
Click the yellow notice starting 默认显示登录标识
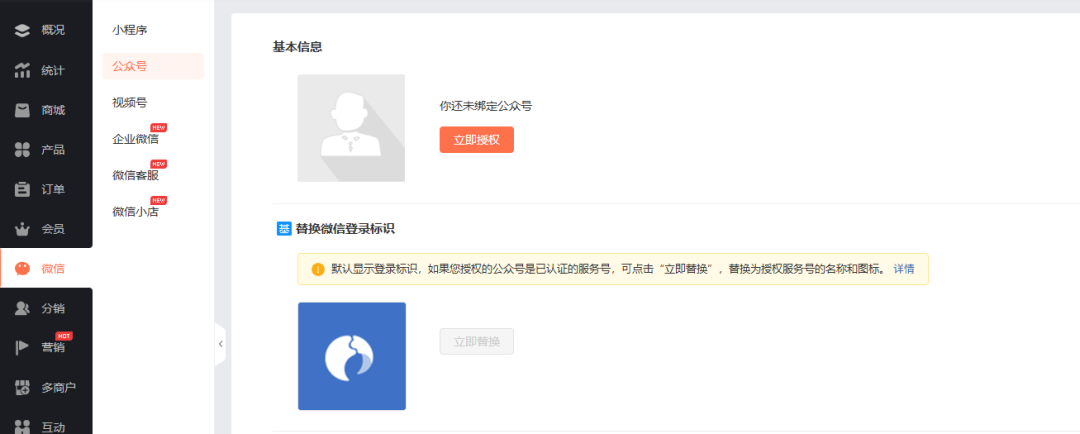coord(613,269)
